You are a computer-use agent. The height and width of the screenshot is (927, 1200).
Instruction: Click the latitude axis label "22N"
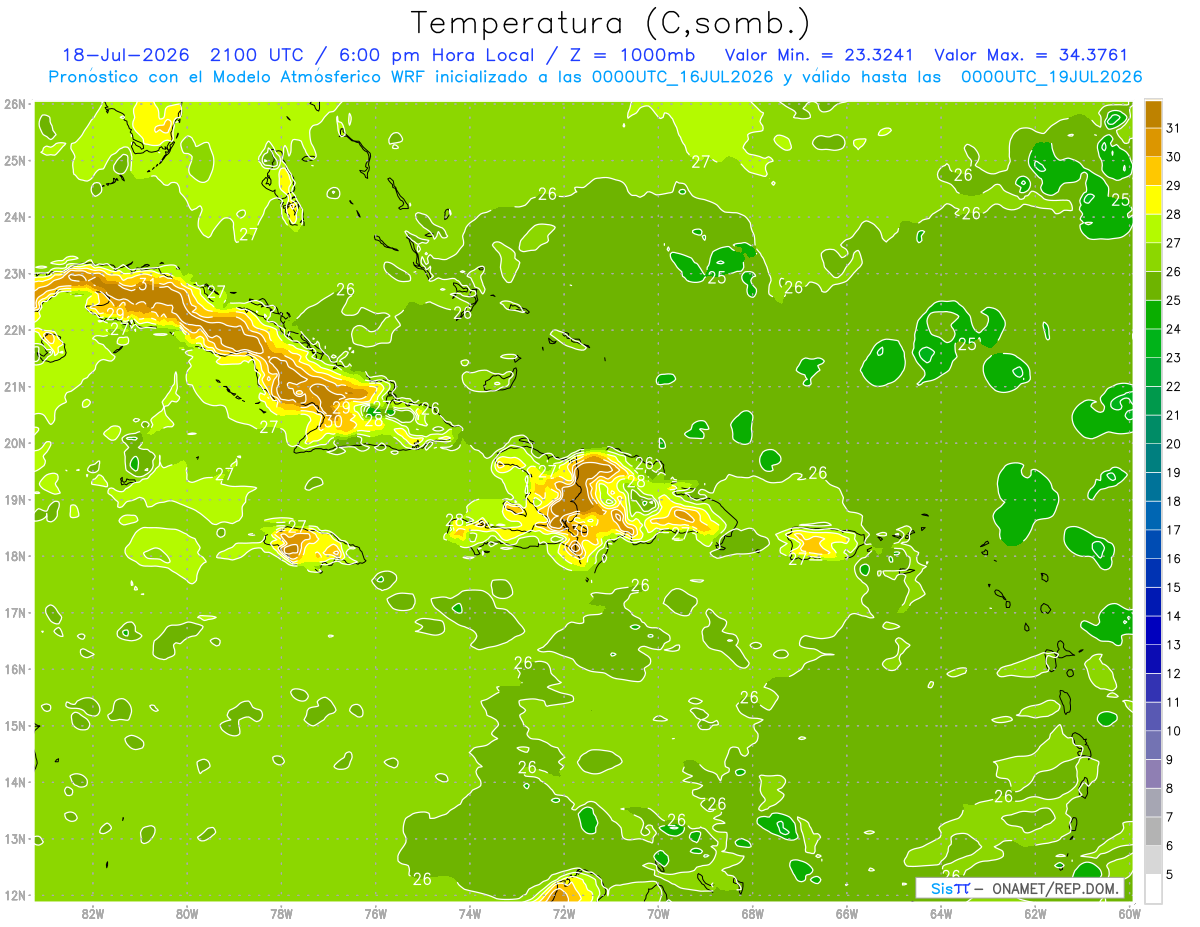pos(14,330)
